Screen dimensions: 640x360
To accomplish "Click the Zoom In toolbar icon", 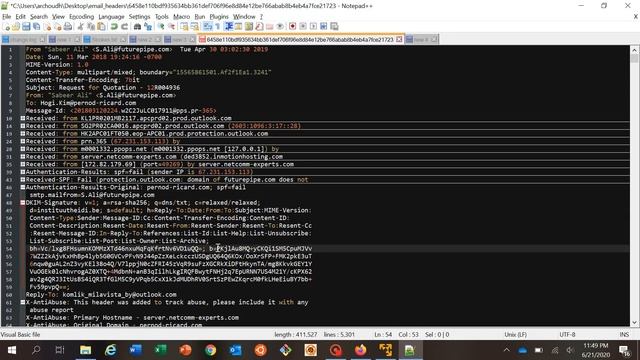I will click(x=161, y=27).
